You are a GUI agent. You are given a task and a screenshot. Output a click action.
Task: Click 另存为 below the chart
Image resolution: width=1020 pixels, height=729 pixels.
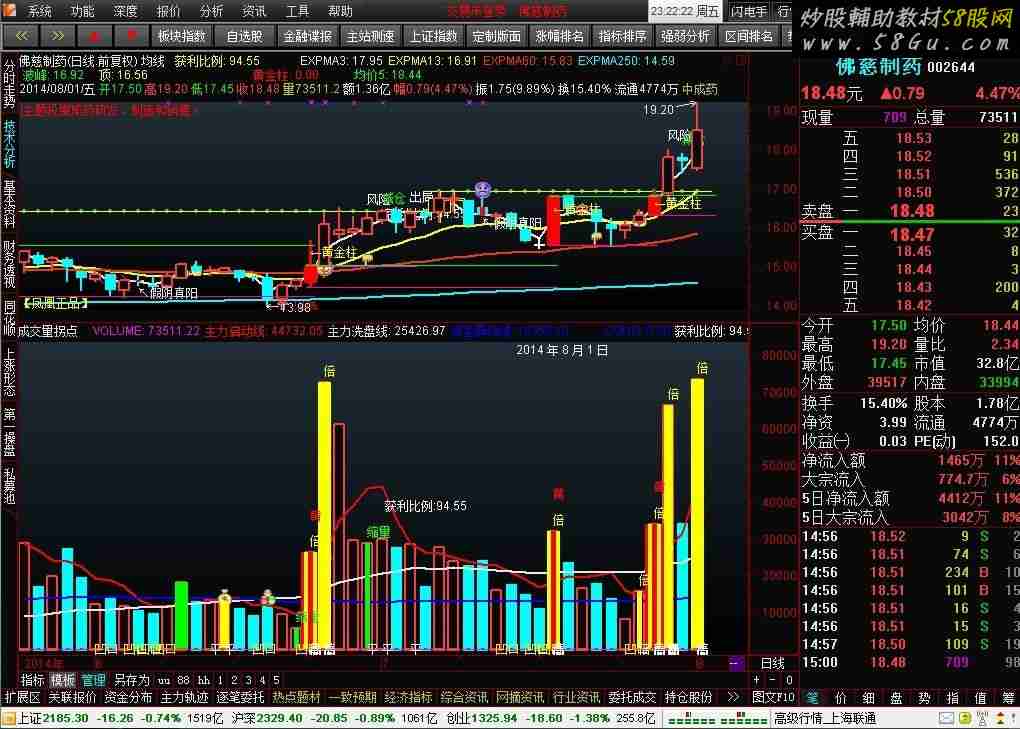pos(132,680)
